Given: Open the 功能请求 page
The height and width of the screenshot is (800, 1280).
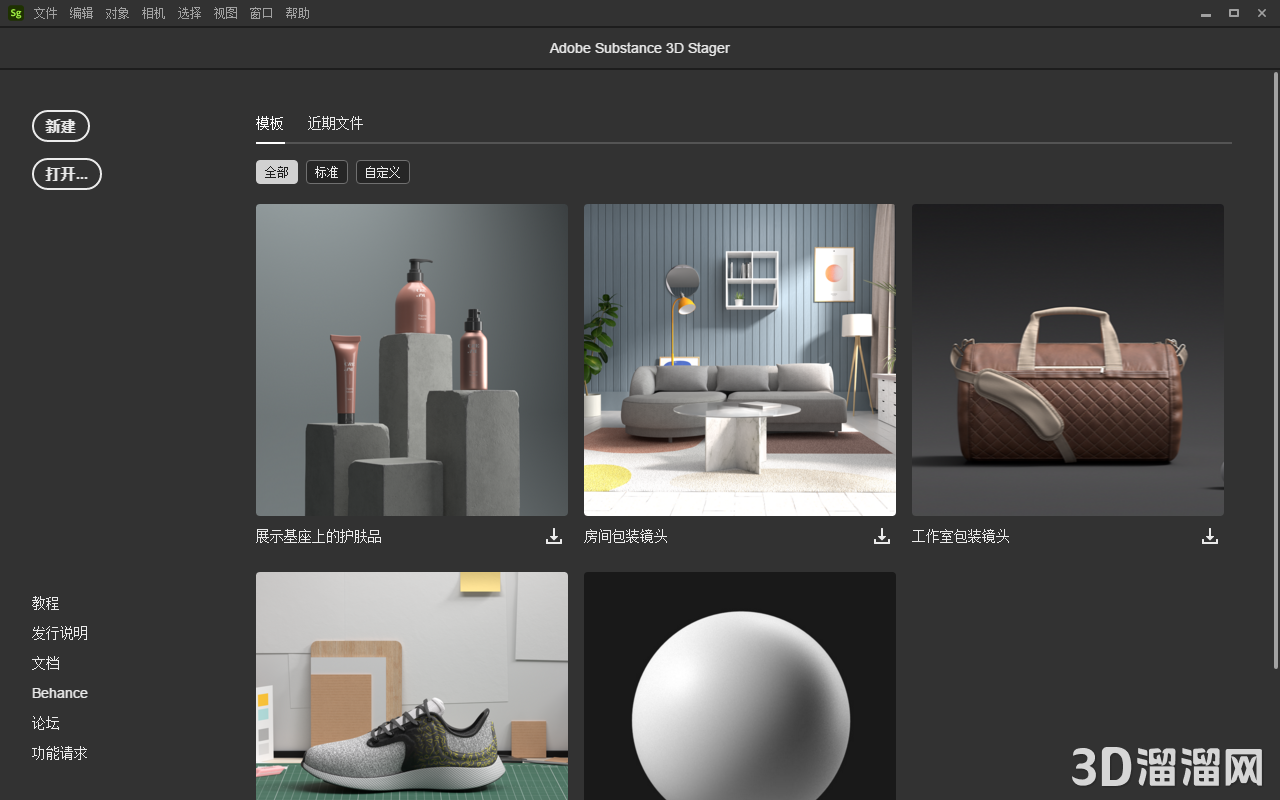Looking at the screenshot, I should tap(58, 752).
